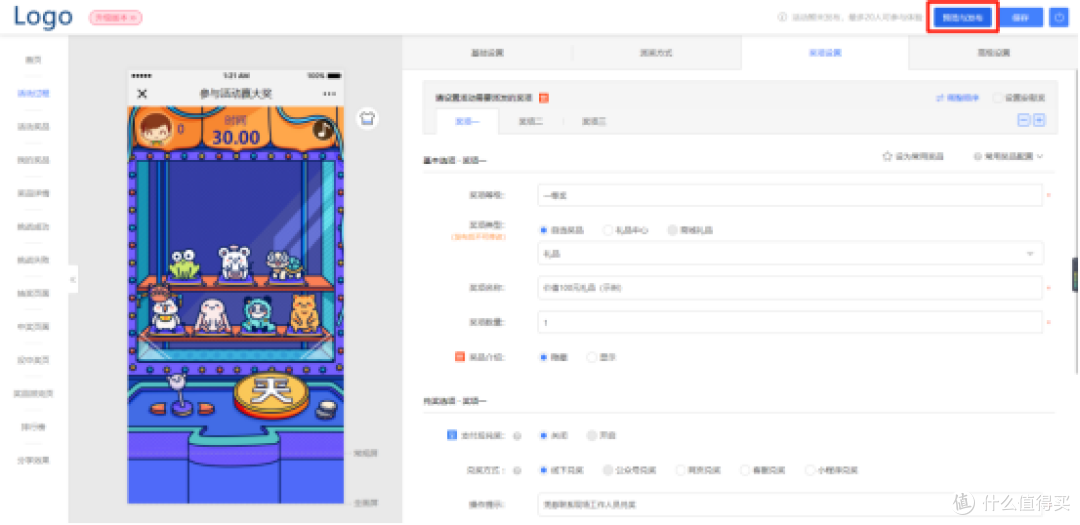1080x525 pixels.
Task: Click the info icon before the publish notice
Action: point(782,17)
